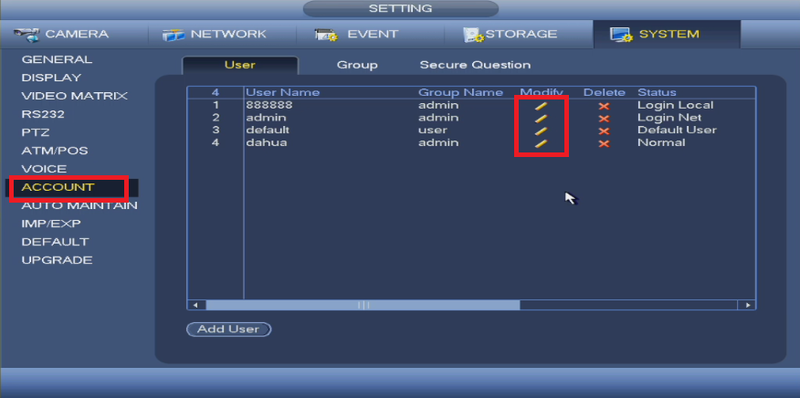Switch to the NETWORK tab
Image resolution: width=800 pixels, height=398 pixels.
pos(214,34)
